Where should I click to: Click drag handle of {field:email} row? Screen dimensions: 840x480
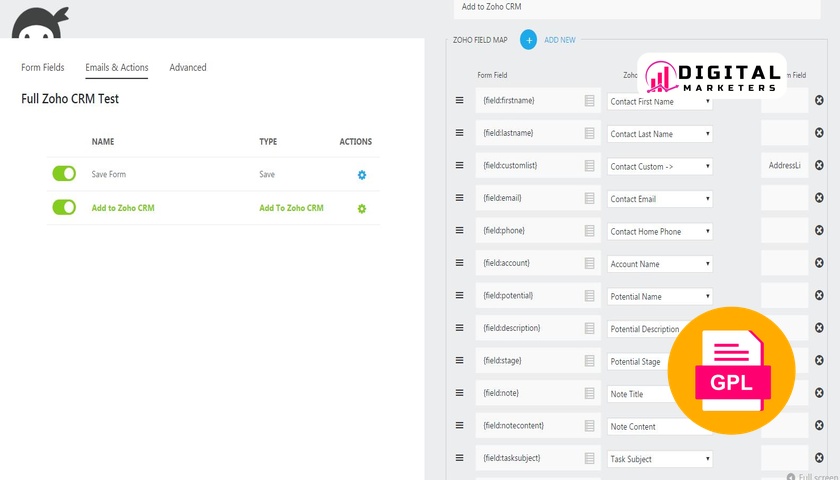pyautogui.click(x=460, y=198)
